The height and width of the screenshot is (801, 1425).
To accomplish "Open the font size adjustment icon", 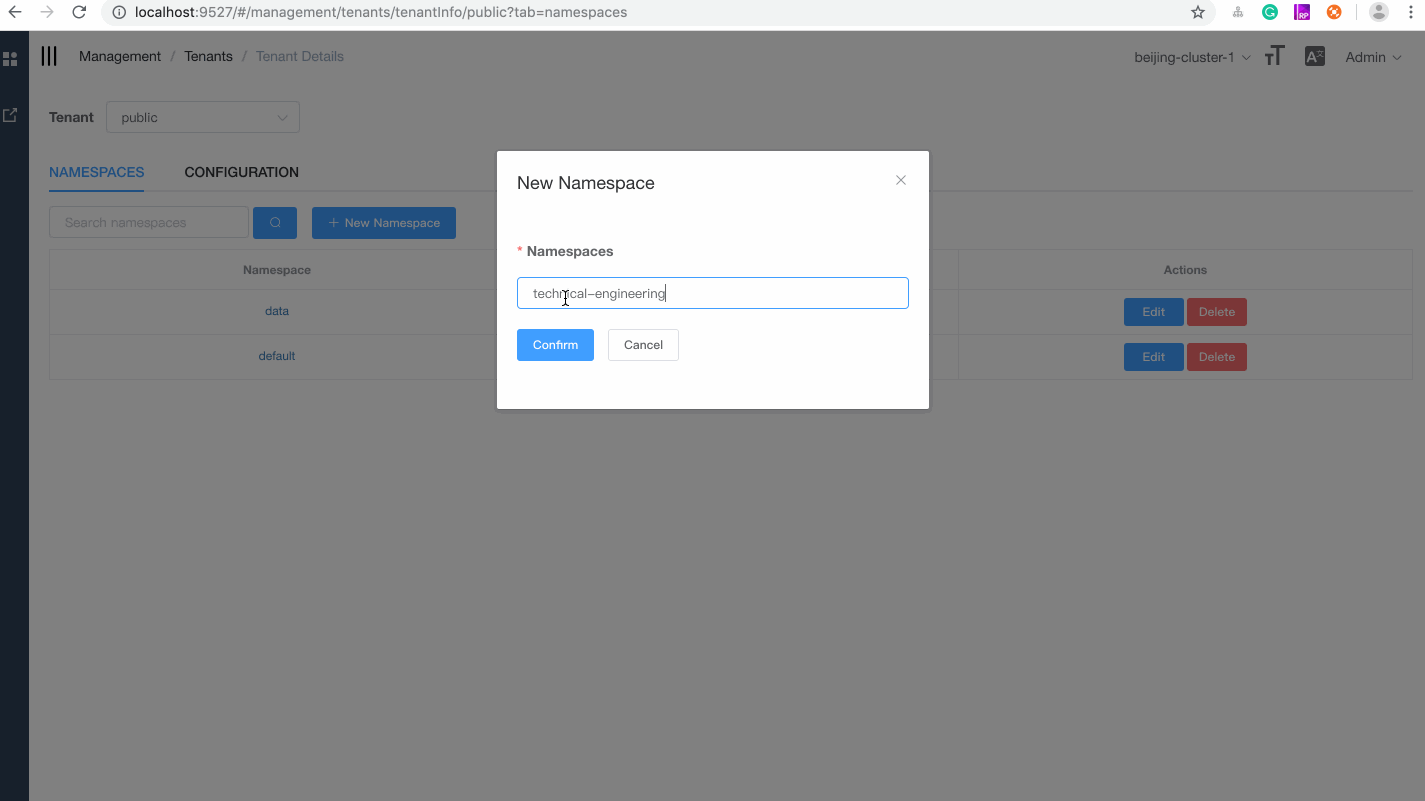I will tap(1274, 56).
